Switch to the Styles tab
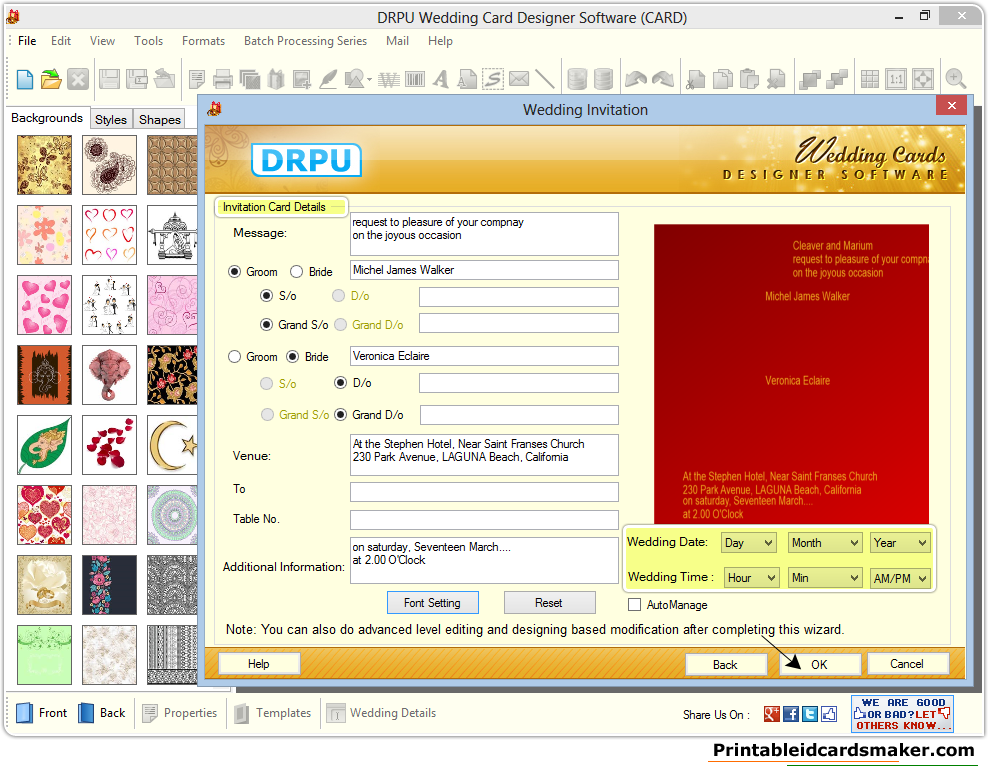The height and width of the screenshot is (766, 988). pyautogui.click(x=111, y=119)
